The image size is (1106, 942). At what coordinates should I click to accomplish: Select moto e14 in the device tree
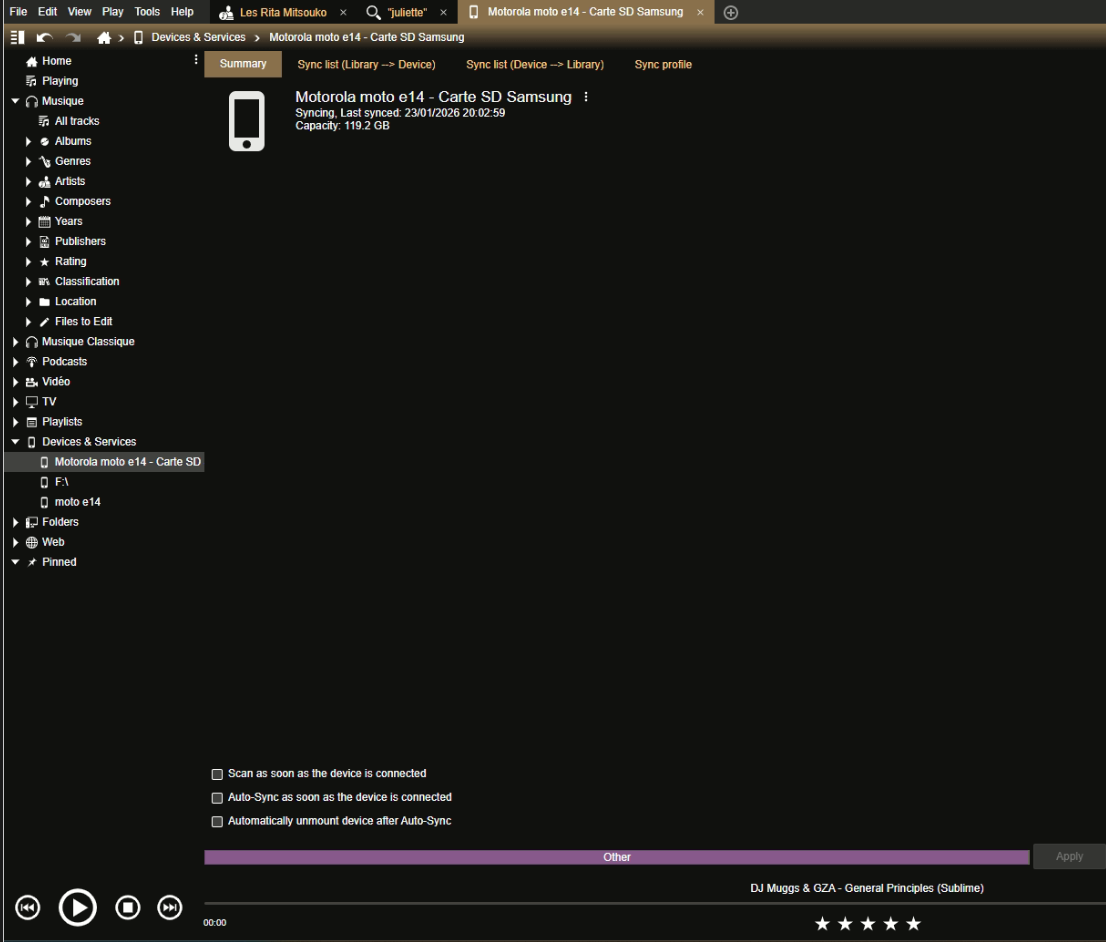point(77,502)
